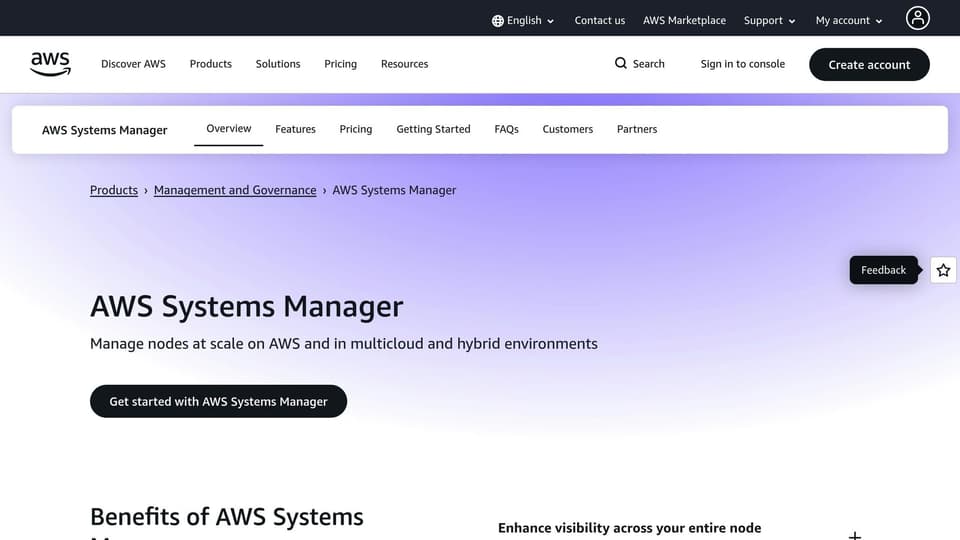Switch to the Customers tab

pyautogui.click(x=568, y=129)
